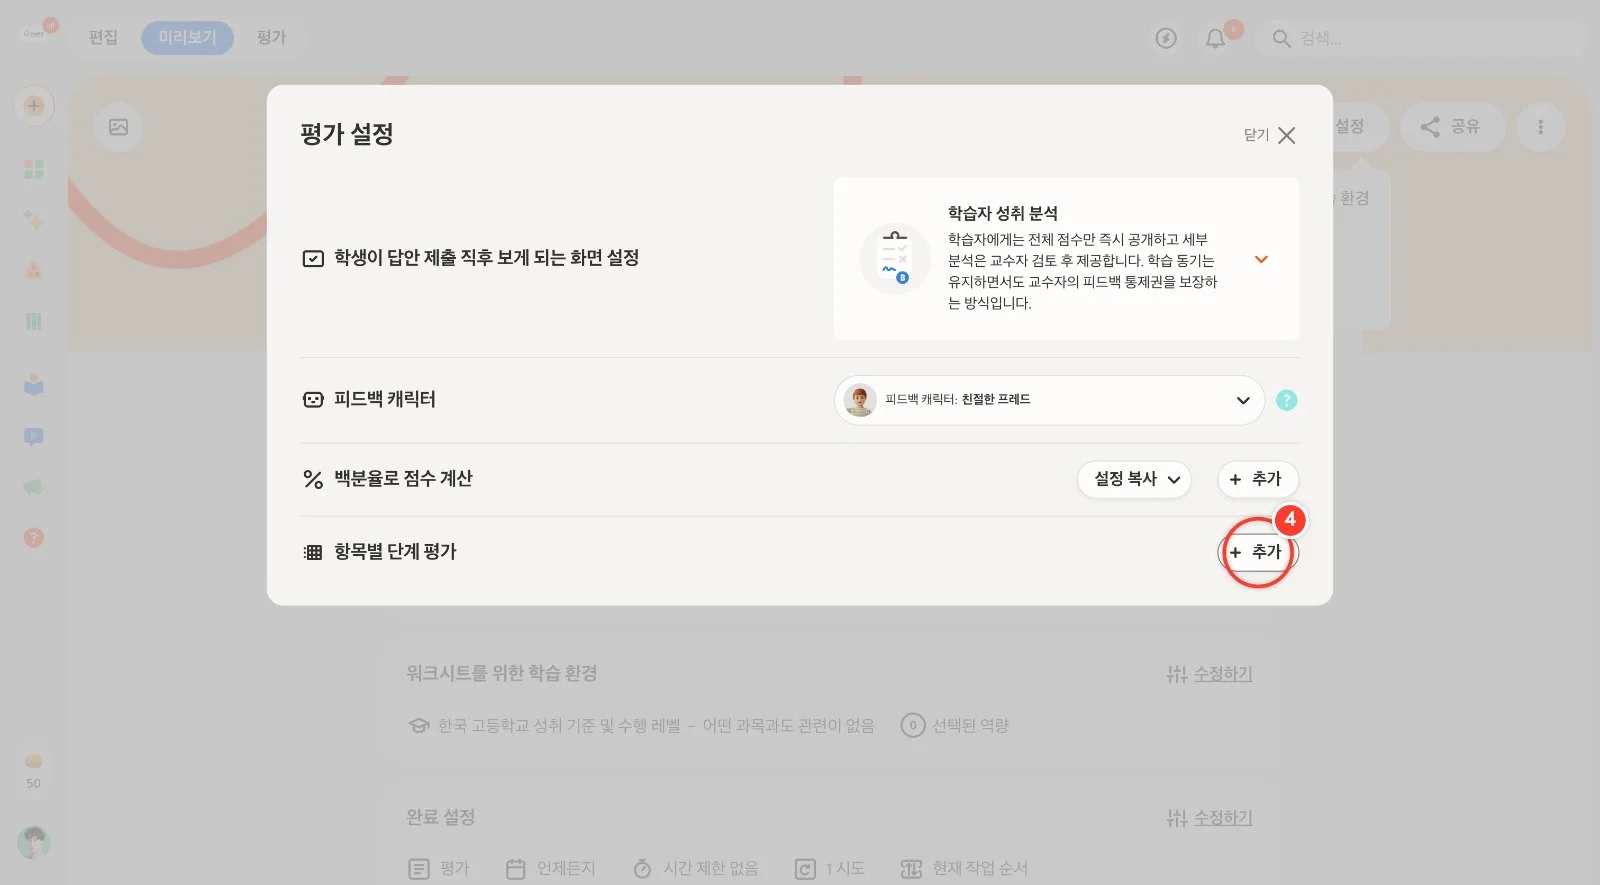Click the 학생이 답안 제출 직후 보게 되는 화면 설정 label
The image size is (1600, 885).
click(x=486, y=258)
